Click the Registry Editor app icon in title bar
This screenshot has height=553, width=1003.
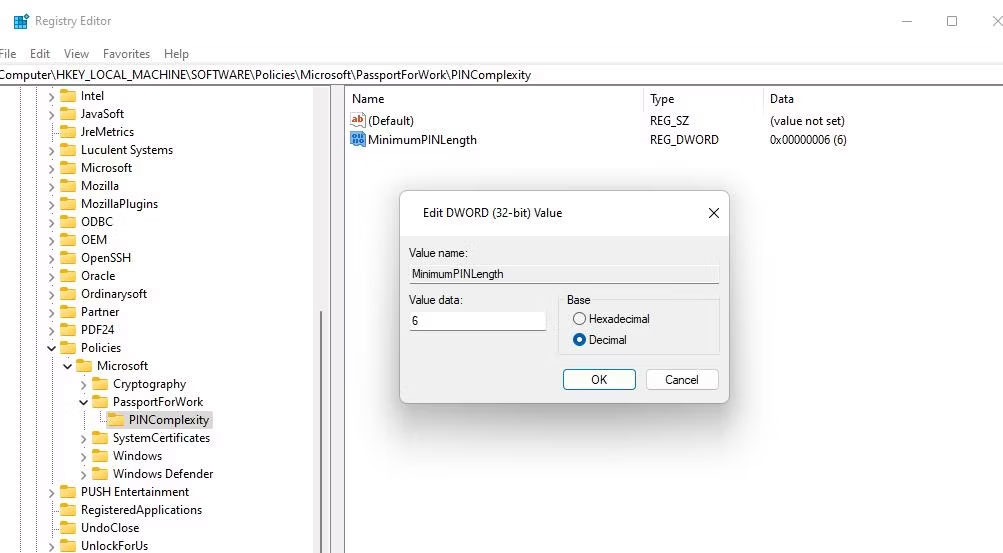point(20,21)
